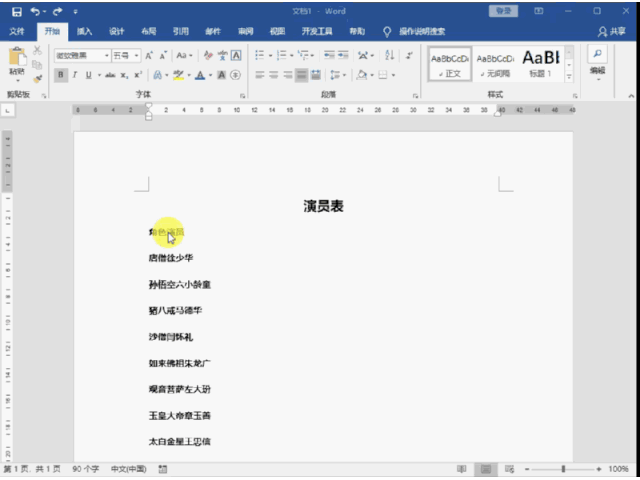
Task: Click the 90 个字 word count
Action: (x=86, y=469)
